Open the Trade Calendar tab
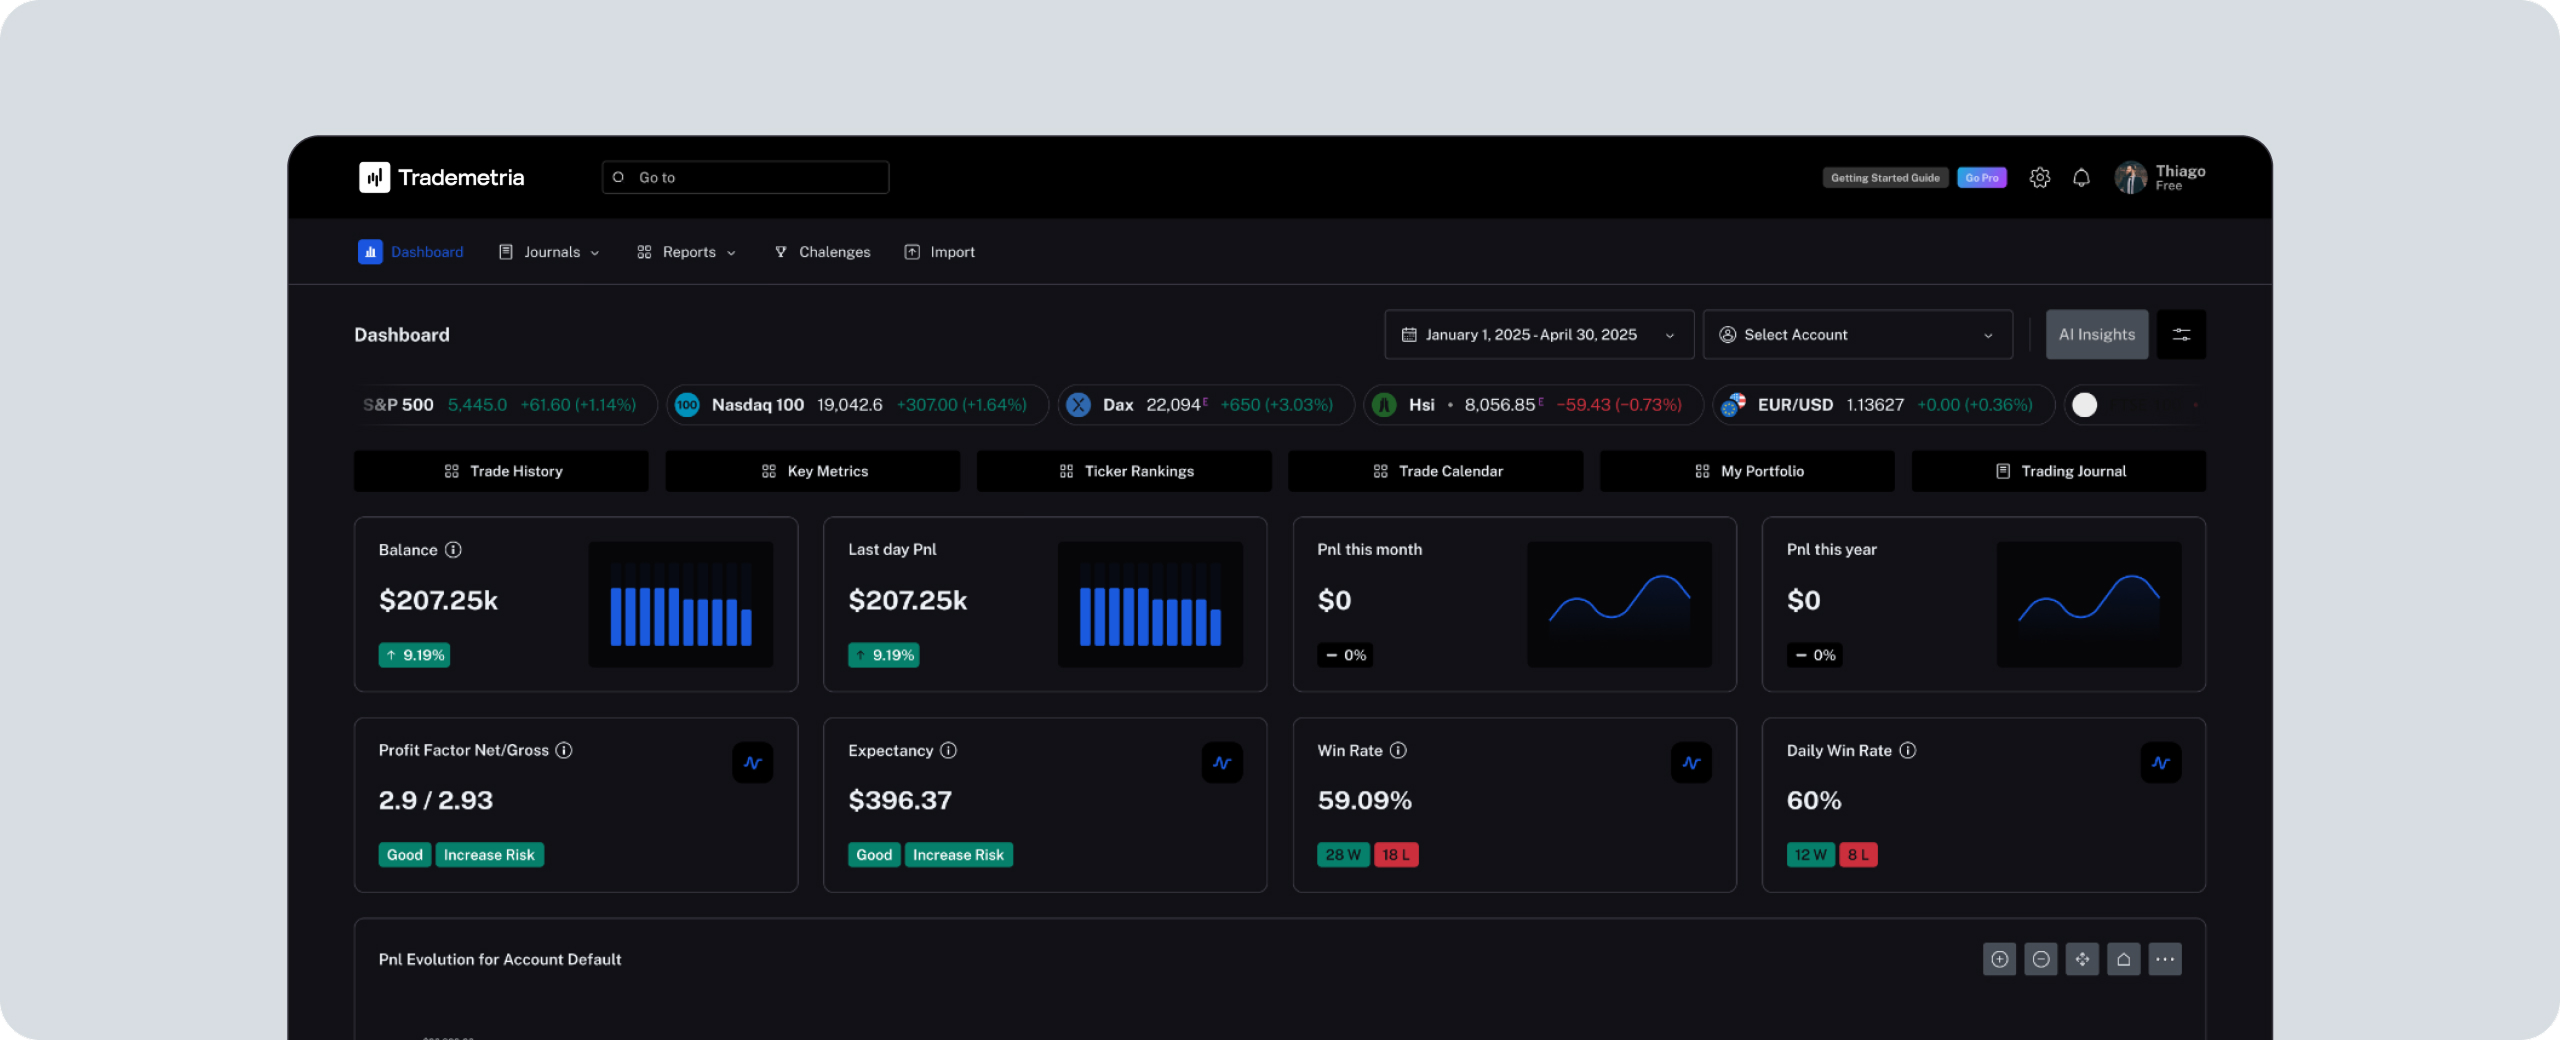 pos(1436,471)
